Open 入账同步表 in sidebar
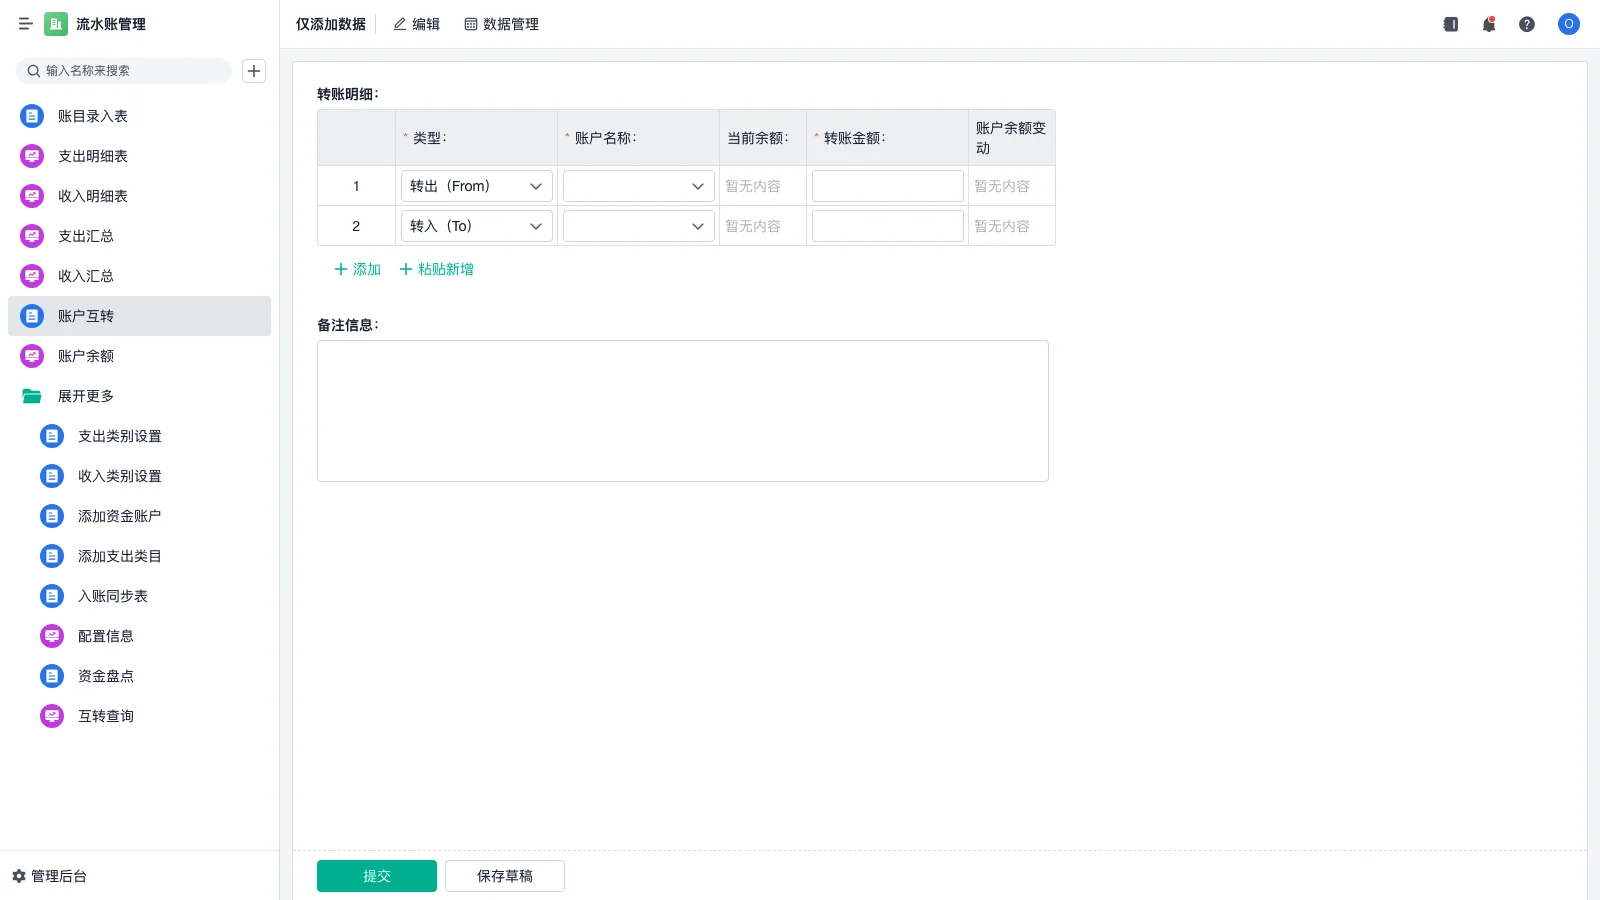1600x900 pixels. (139, 596)
